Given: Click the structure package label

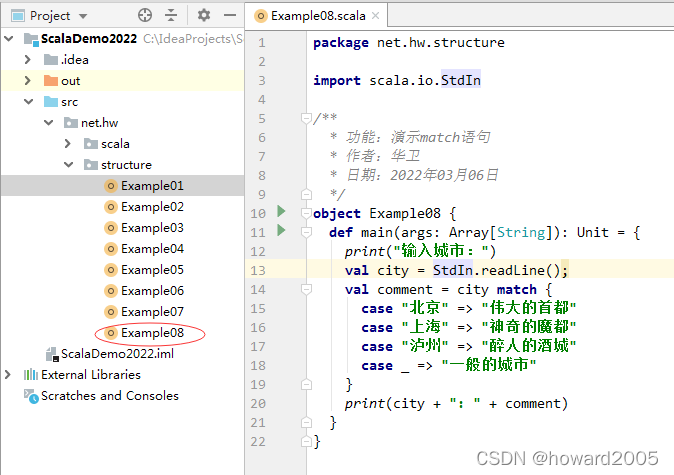Looking at the screenshot, I should coord(126,165).
